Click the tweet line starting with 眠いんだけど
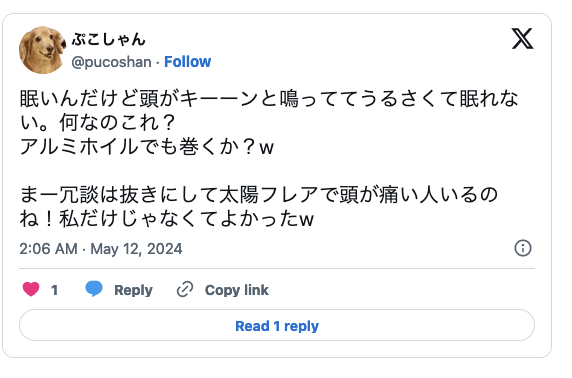 [x=269, y=99]
